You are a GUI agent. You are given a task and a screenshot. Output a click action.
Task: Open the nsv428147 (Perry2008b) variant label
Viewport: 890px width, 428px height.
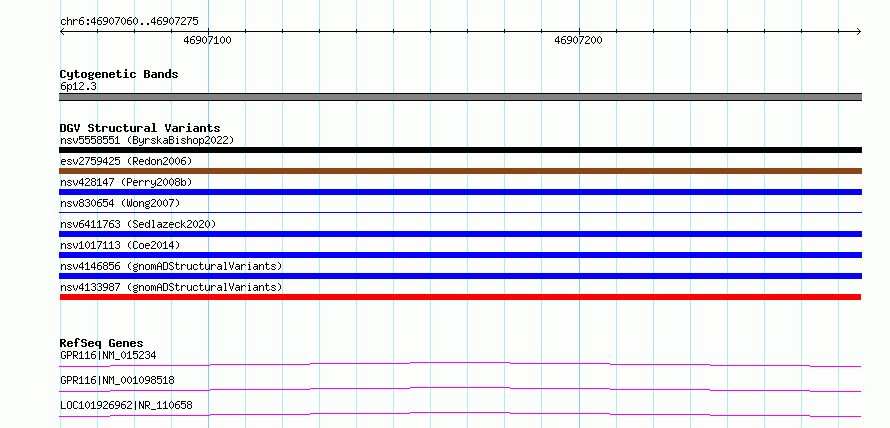(x=126, y=182)
